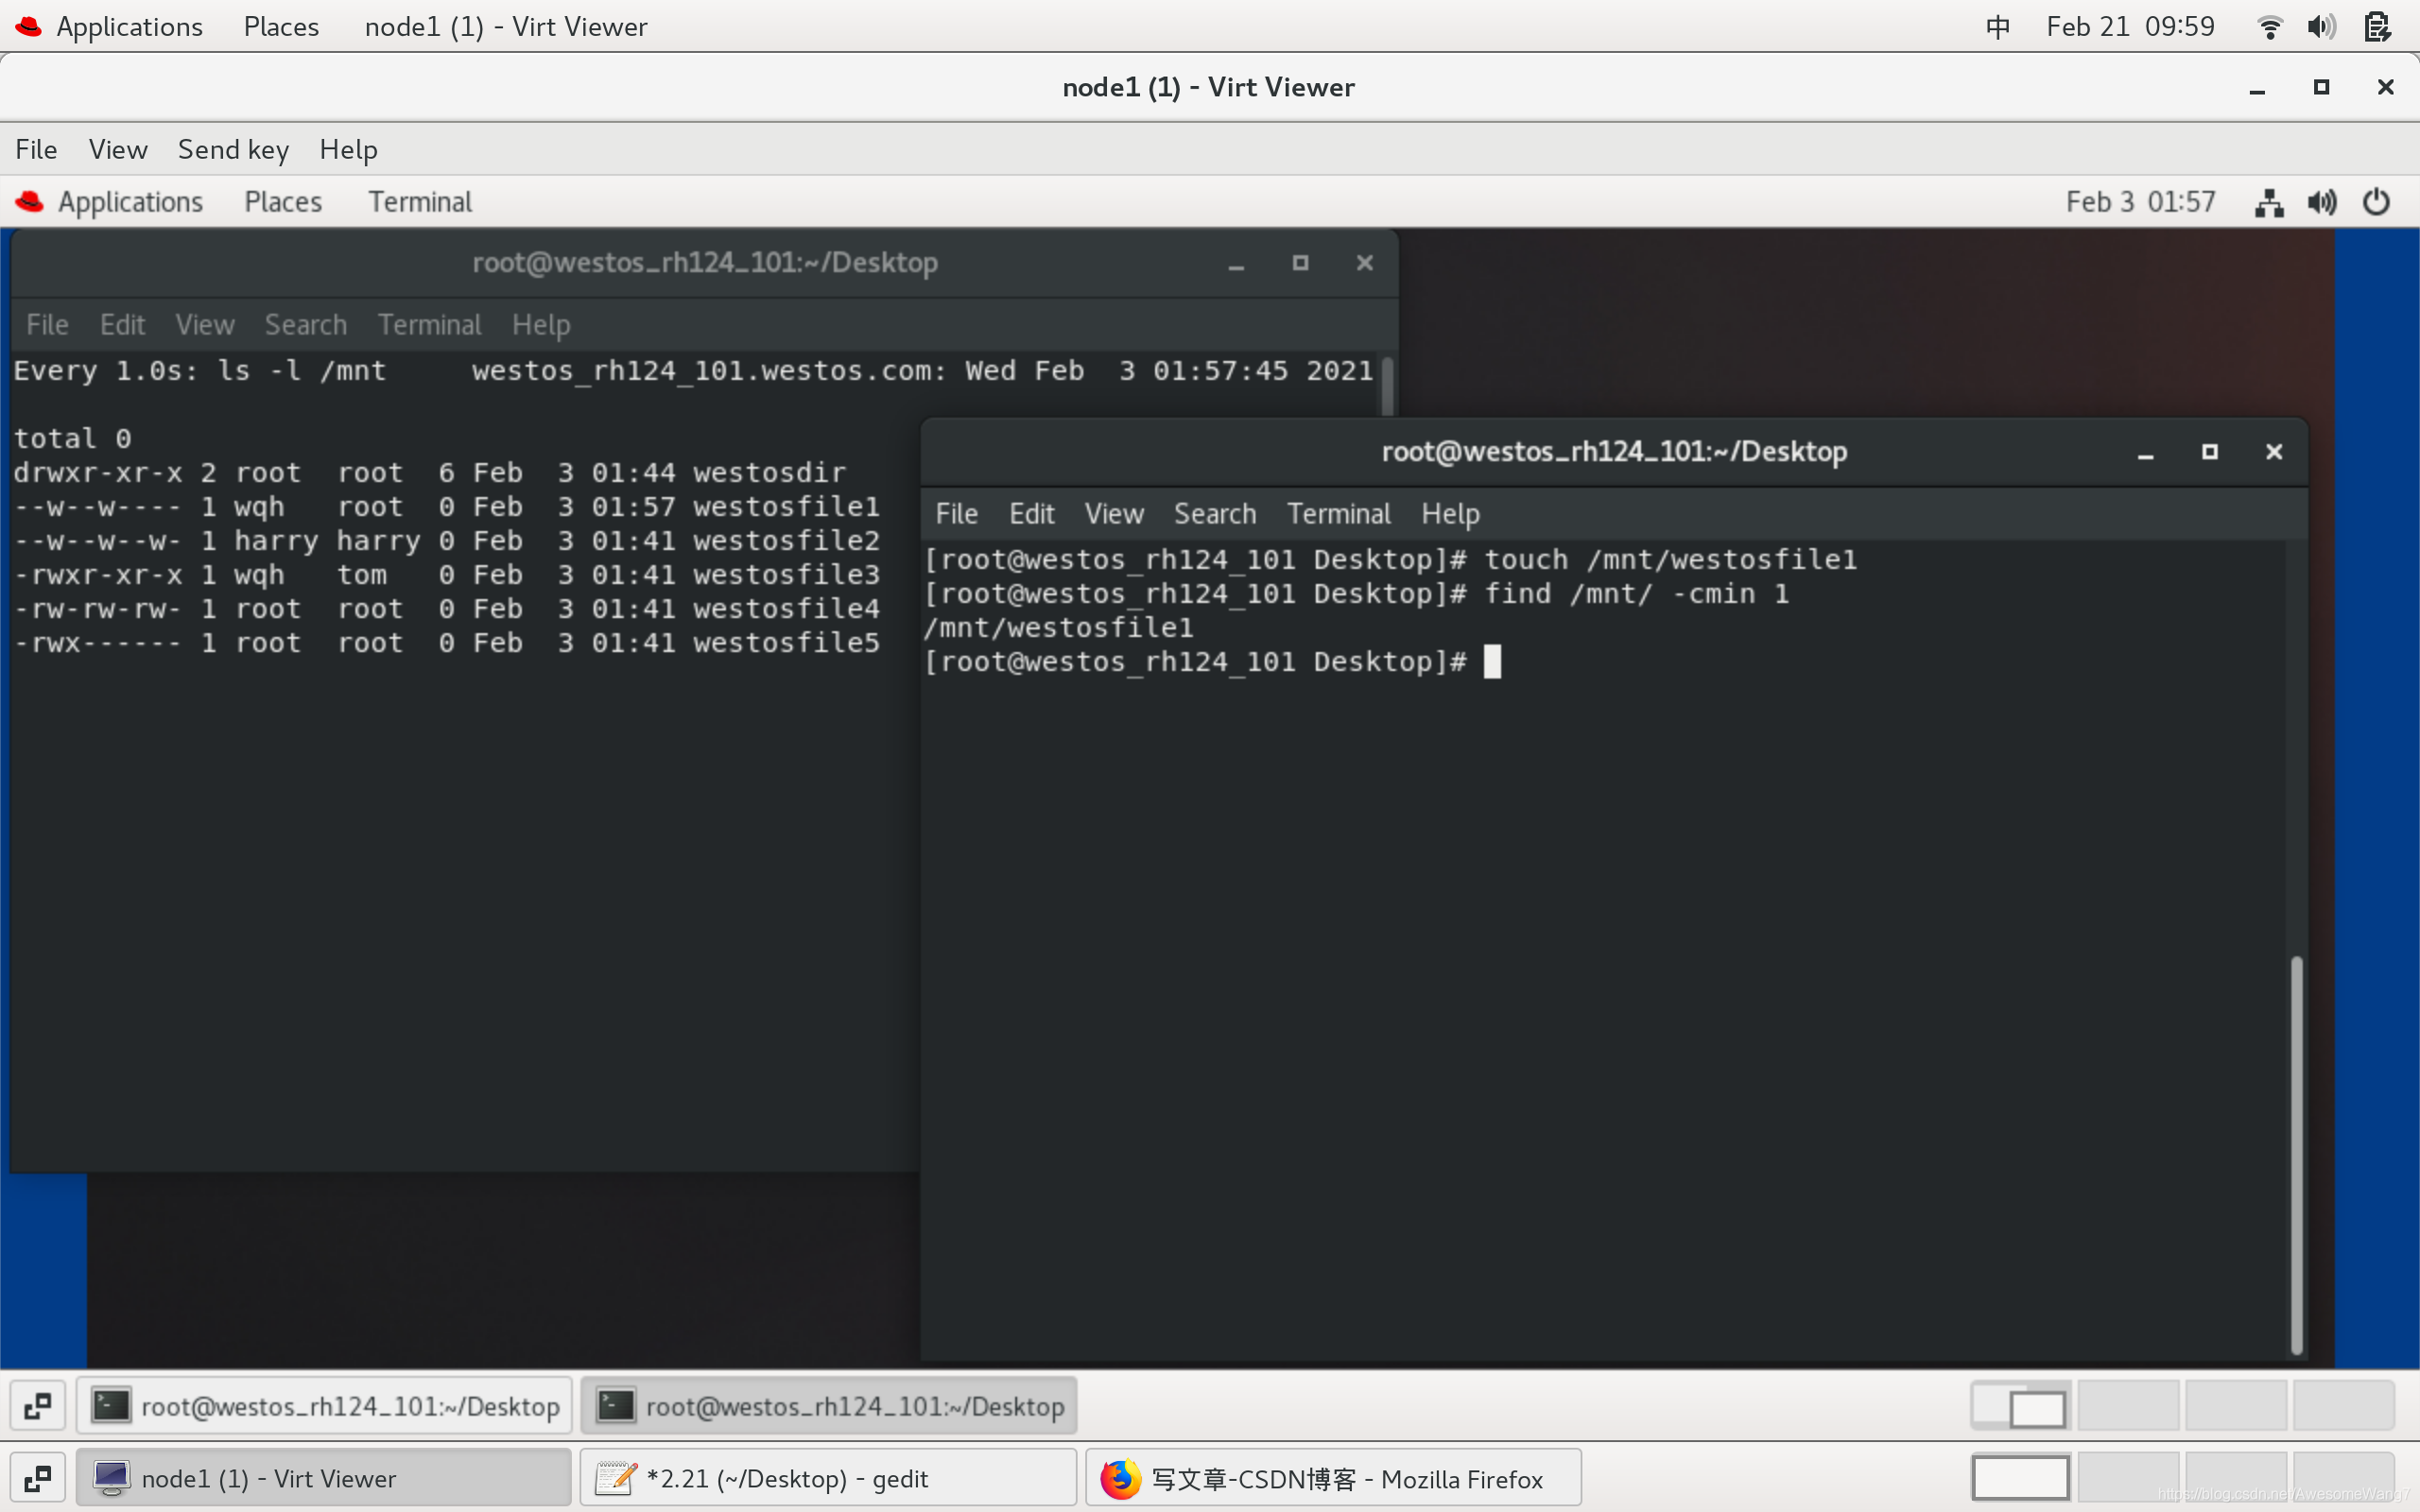
Task: Click the host Wi-Fi status icon
Action: (x=2270, y=27)
